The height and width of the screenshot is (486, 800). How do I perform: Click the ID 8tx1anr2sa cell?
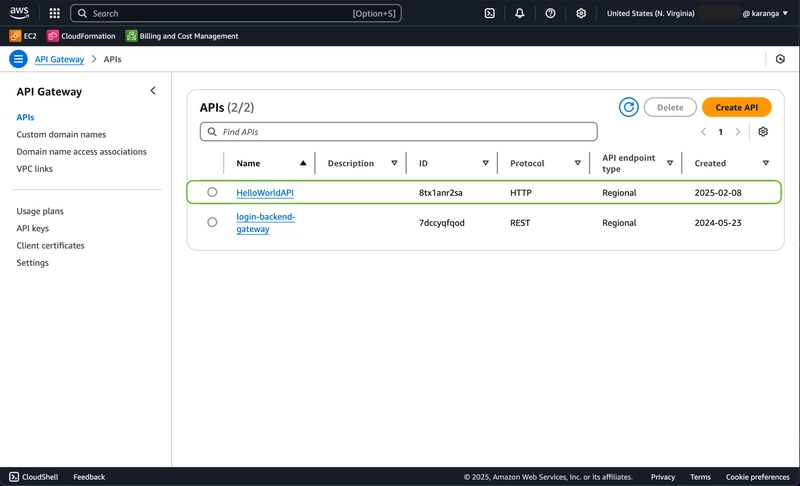pyautogui.click(x=441, y=193)
